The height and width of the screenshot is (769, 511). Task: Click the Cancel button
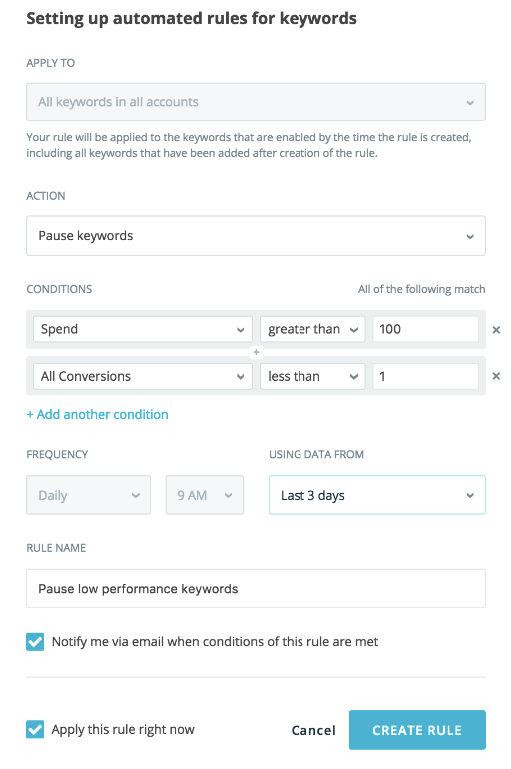[x=313, y=730]
